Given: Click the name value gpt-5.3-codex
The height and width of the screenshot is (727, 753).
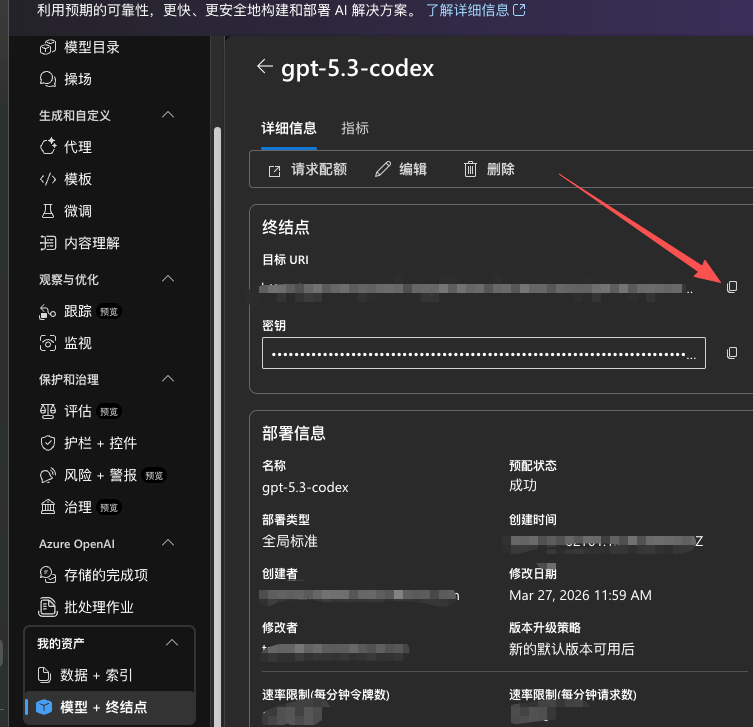Looking at the screenshot, I should coord(305,487).
